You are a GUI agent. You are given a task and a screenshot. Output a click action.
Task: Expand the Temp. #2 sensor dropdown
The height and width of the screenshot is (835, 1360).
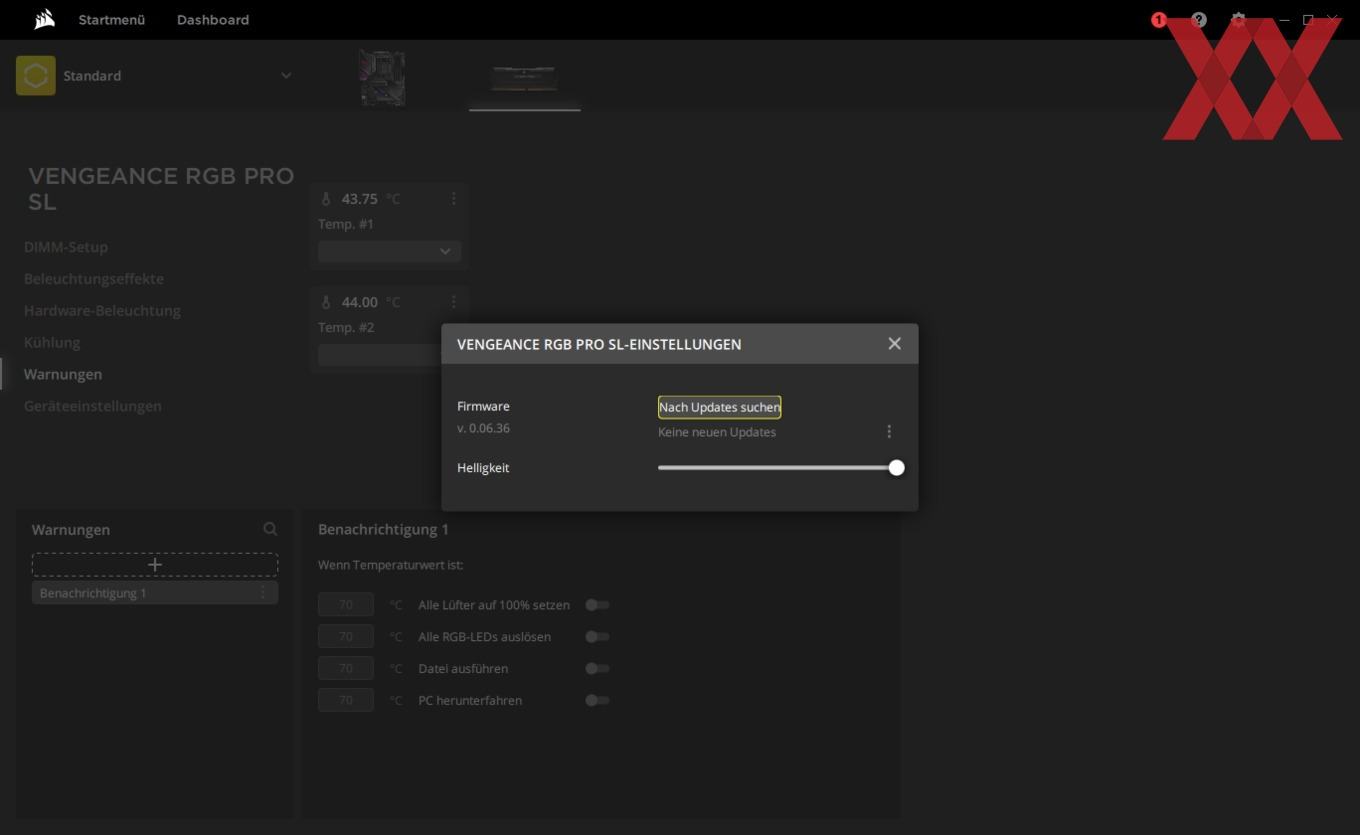pyautogui.click(x=380, y=355)
